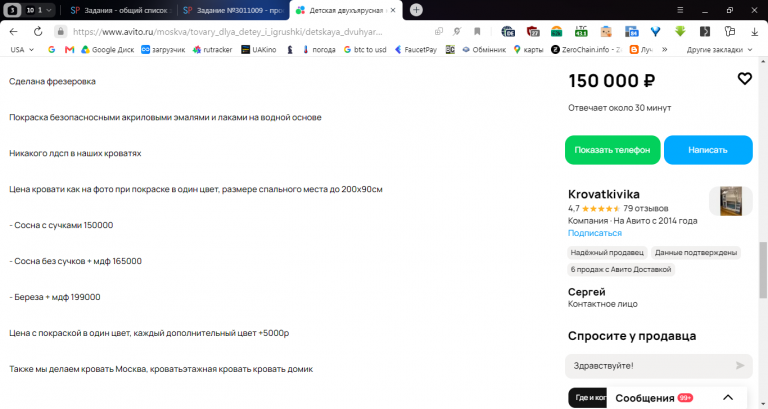
Task: Open the blue extension with badge 84
Action: click(631, 32)
